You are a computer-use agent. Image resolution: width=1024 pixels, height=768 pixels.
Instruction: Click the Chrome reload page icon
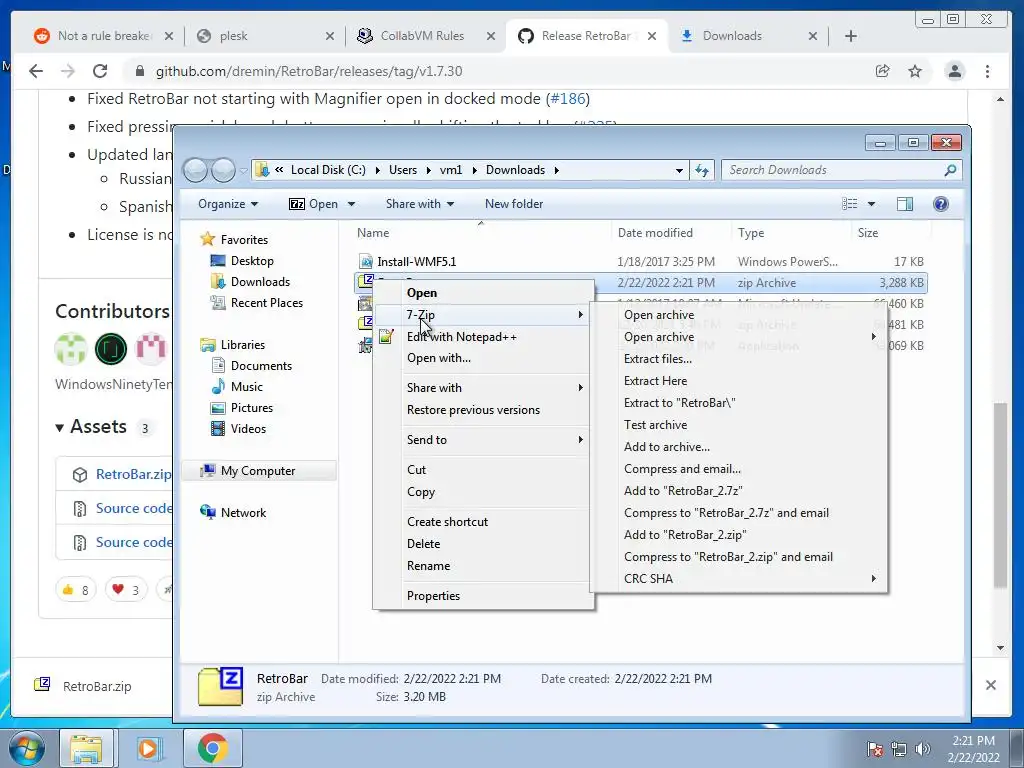click(100, 71)
